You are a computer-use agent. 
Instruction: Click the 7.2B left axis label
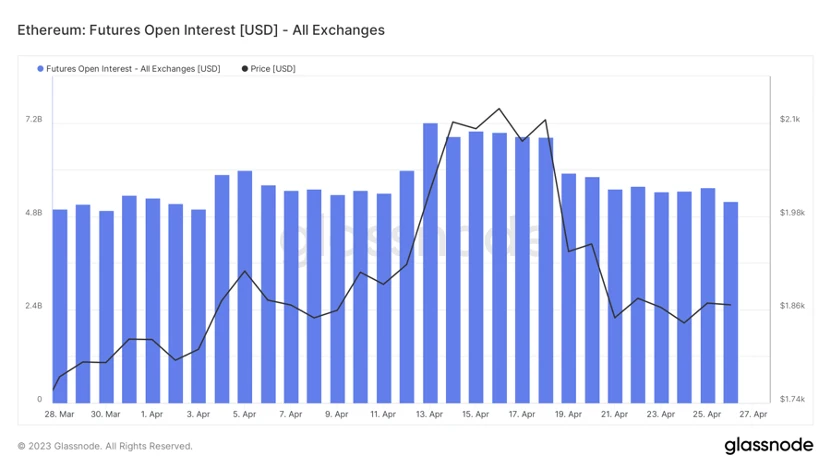(x=33, y=119)
